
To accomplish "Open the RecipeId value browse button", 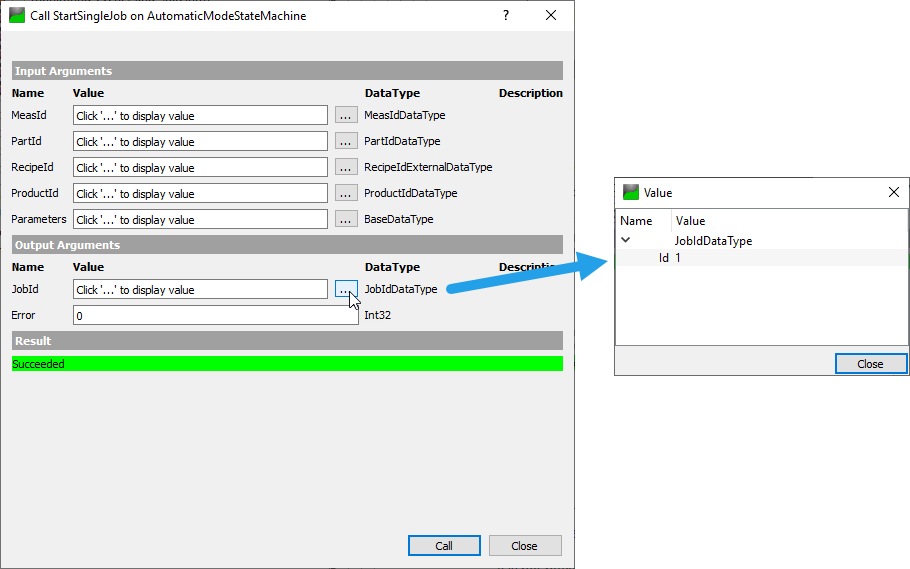I will pyautogui.click(x=346, y=167).
